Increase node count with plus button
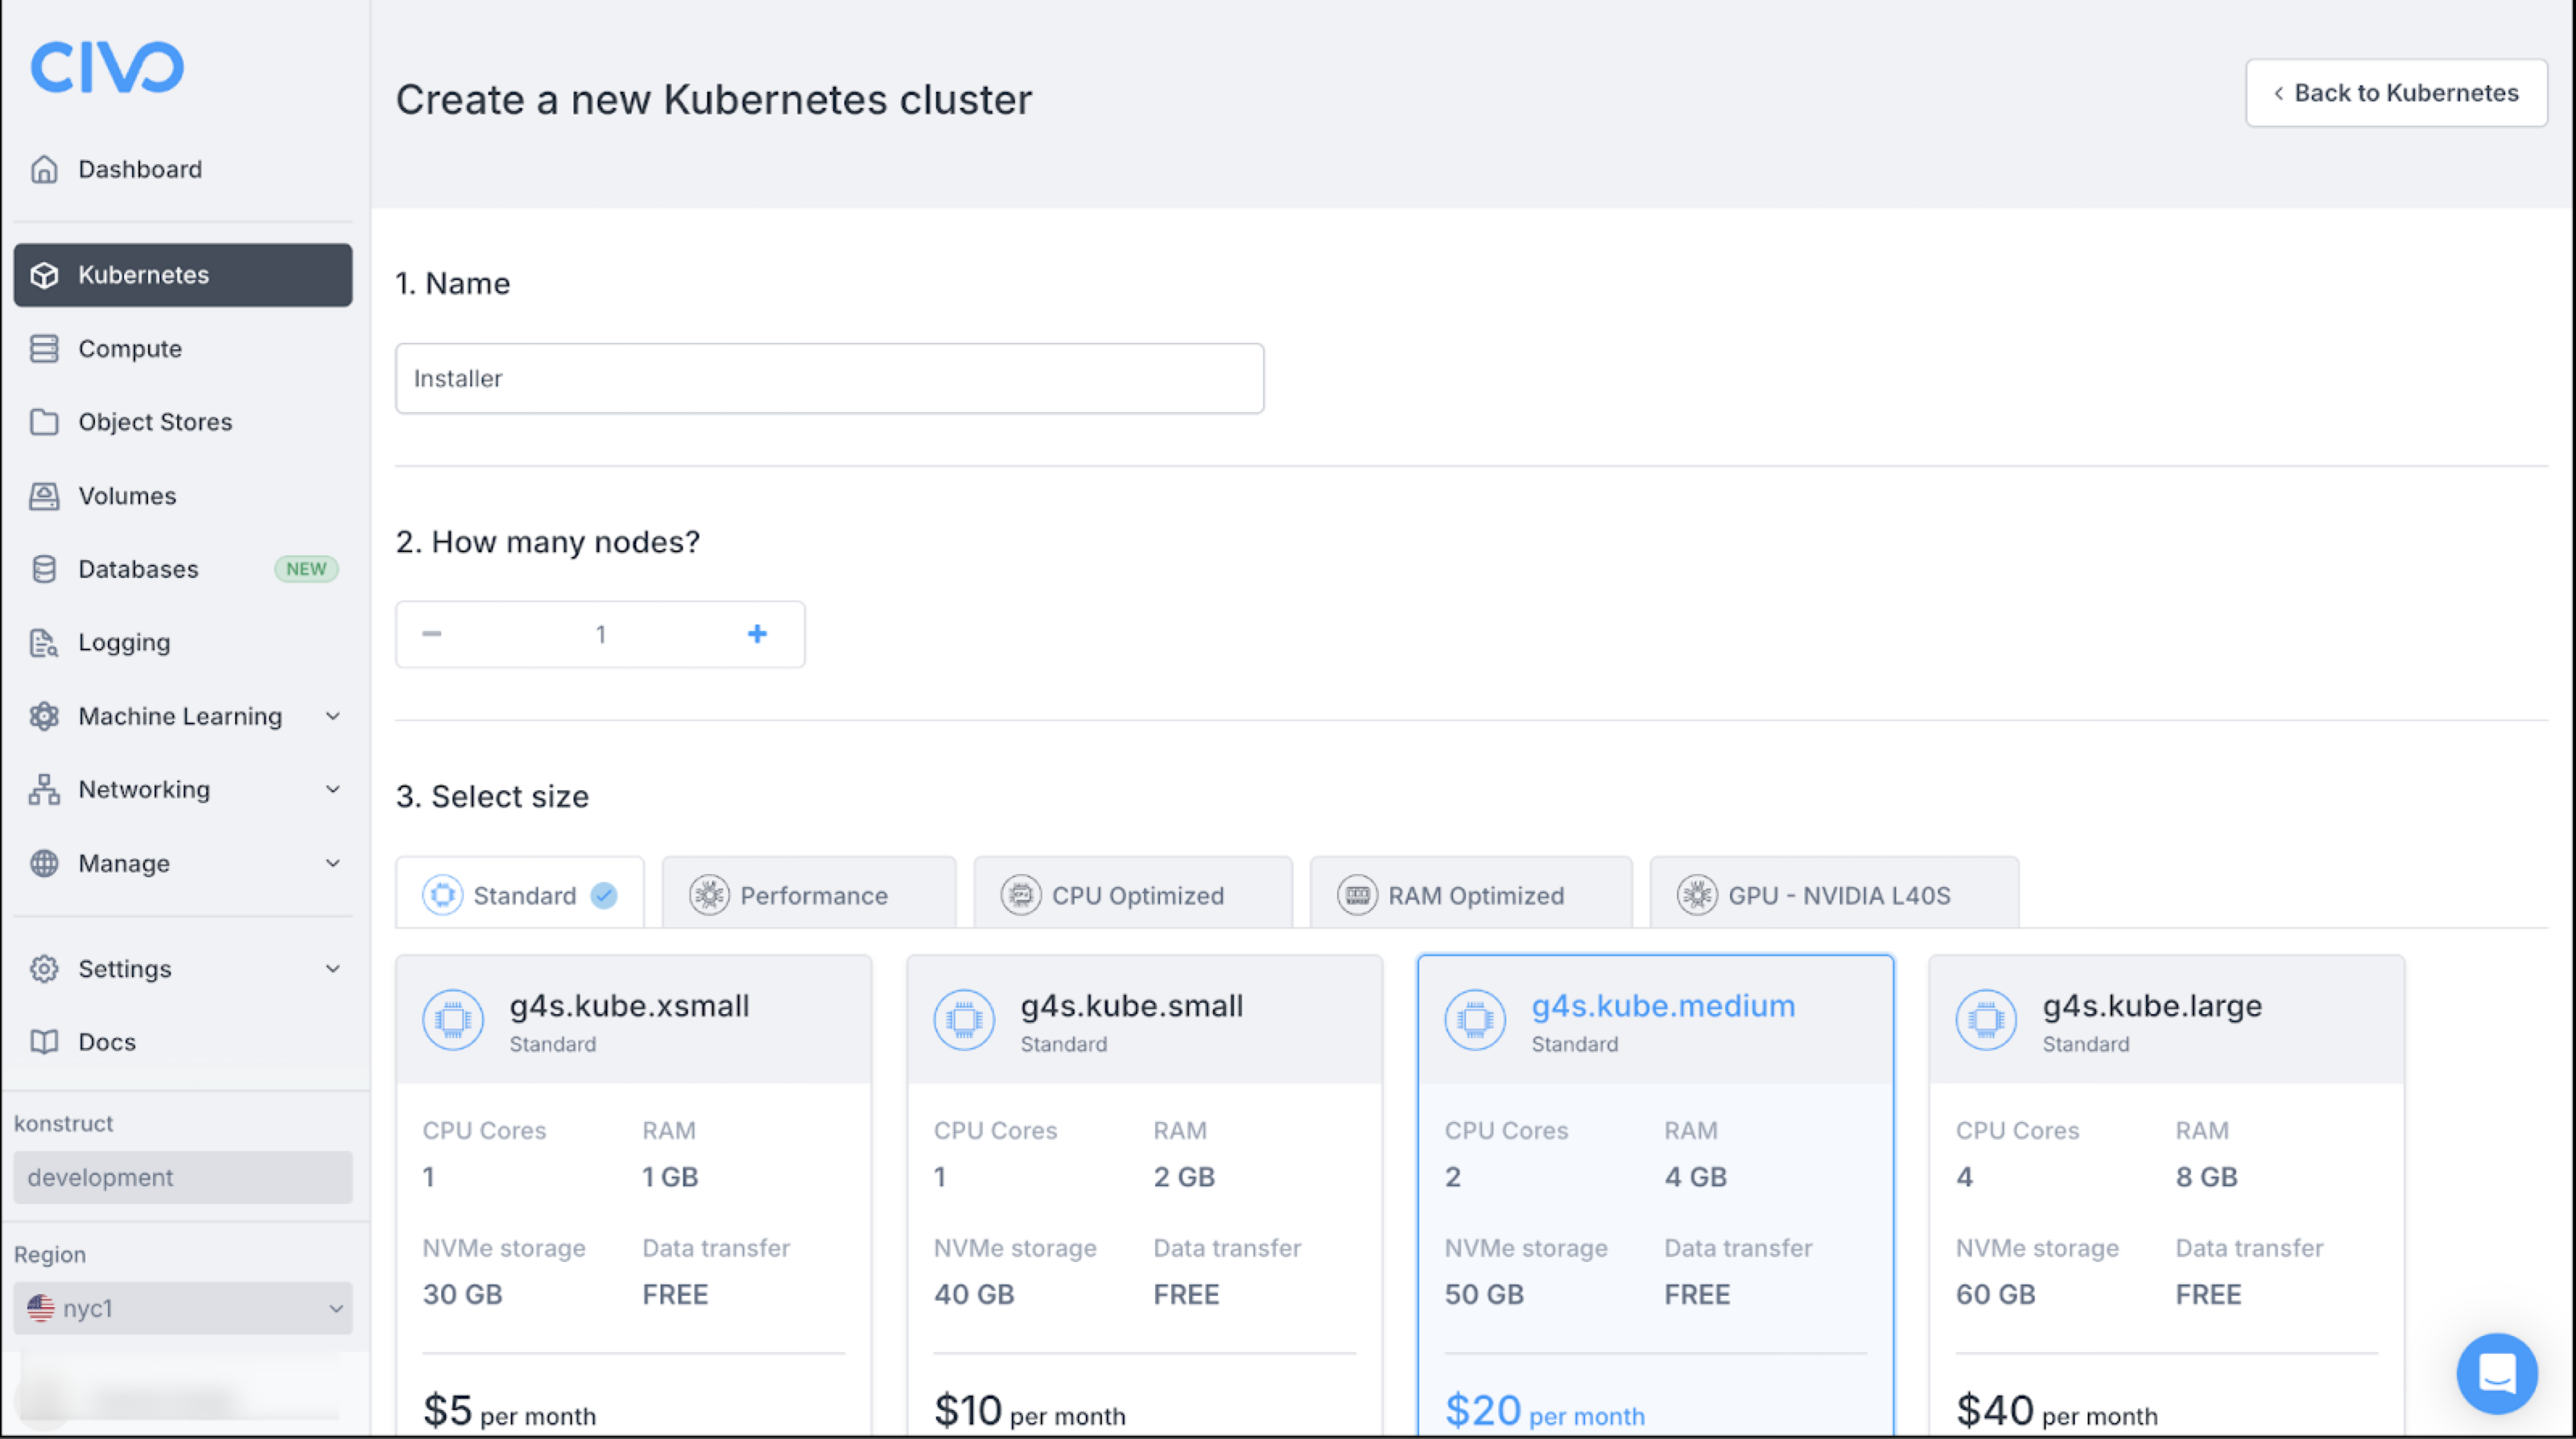2576x1439 pixels. [x=757, y=634]
